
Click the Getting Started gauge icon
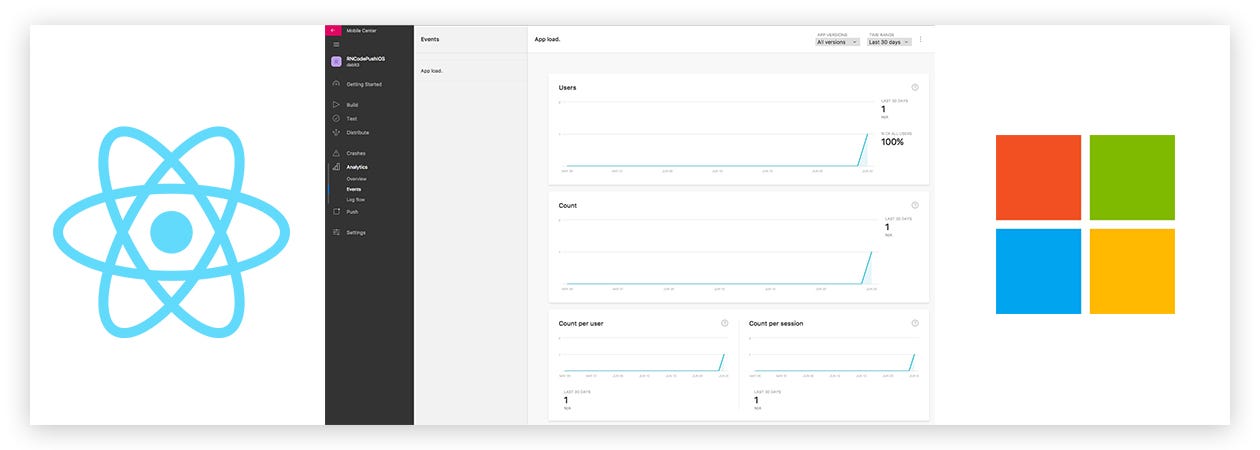336,84
